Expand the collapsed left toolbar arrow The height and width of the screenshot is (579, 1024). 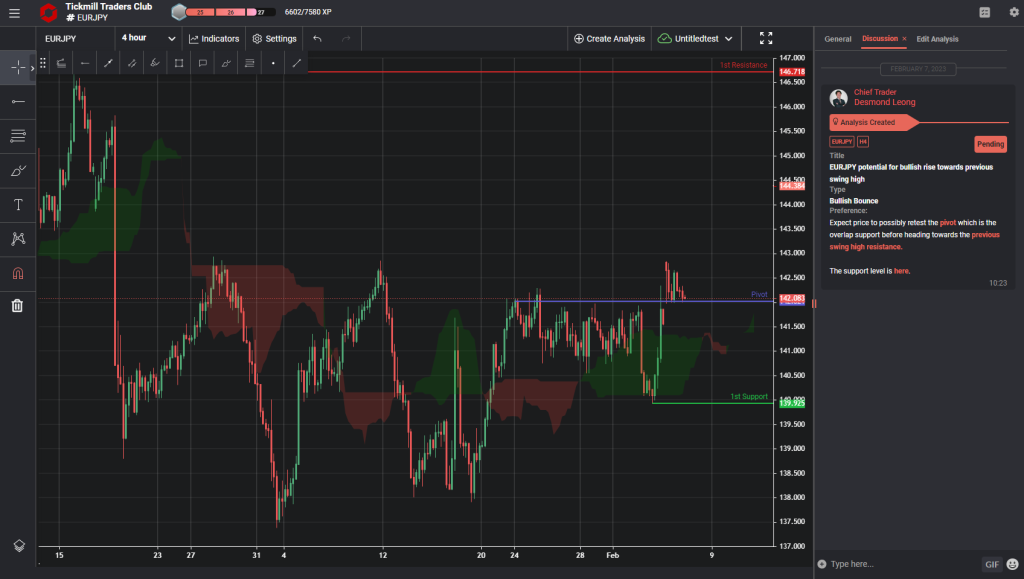click(31, 68)
